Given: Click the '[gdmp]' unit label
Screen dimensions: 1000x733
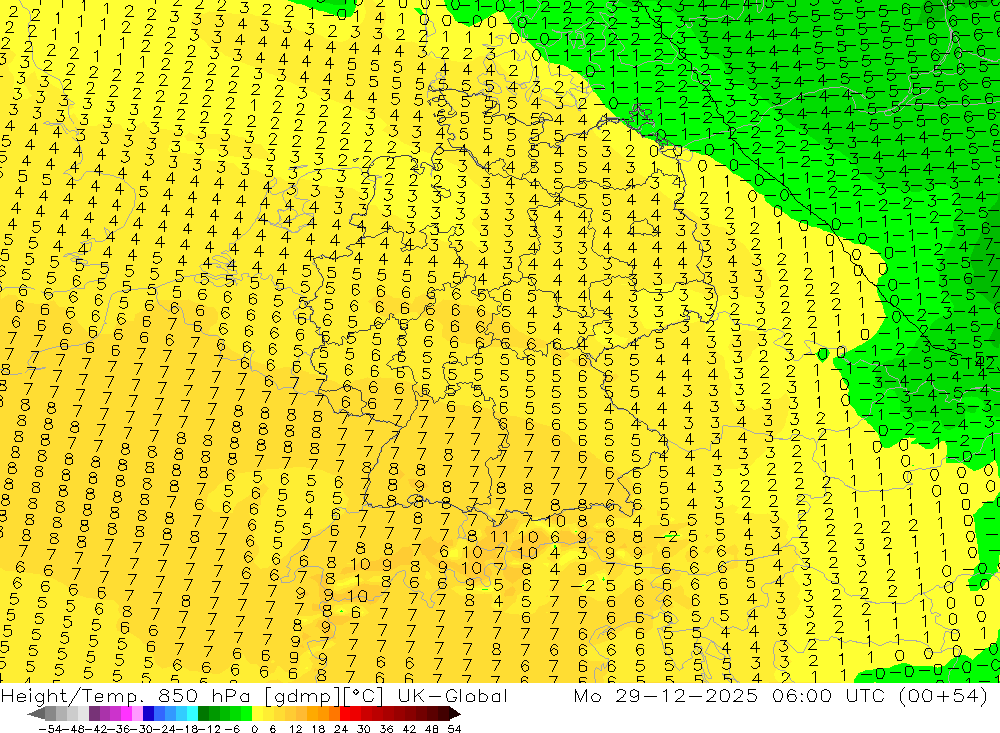Looking at the screenshot, I should (x=302, y=696).
